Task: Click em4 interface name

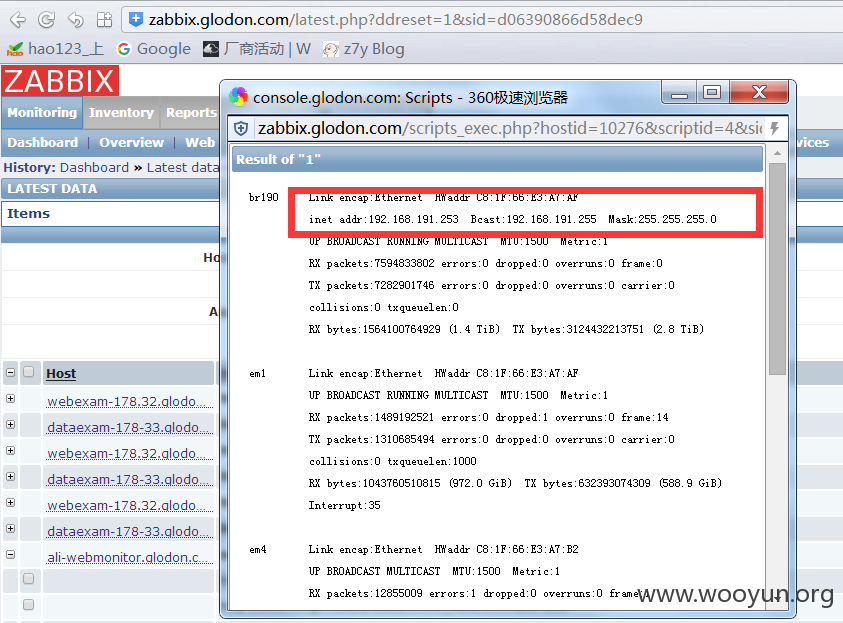Action: (258, 549)
